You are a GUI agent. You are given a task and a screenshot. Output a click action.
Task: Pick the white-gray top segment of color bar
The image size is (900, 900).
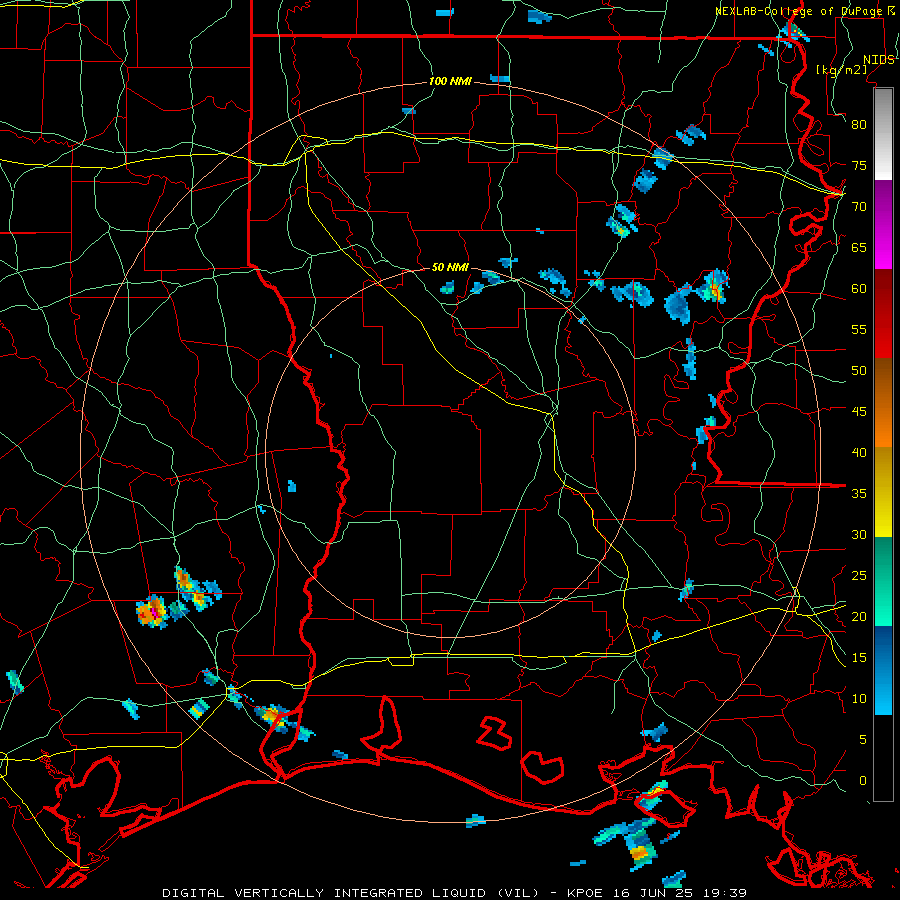tap(883, 134)
